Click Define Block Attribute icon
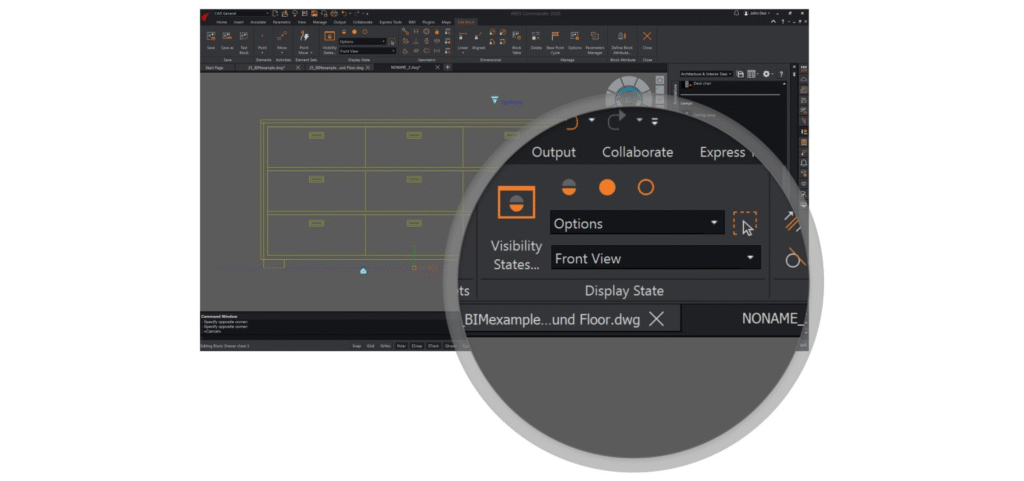 622,40
